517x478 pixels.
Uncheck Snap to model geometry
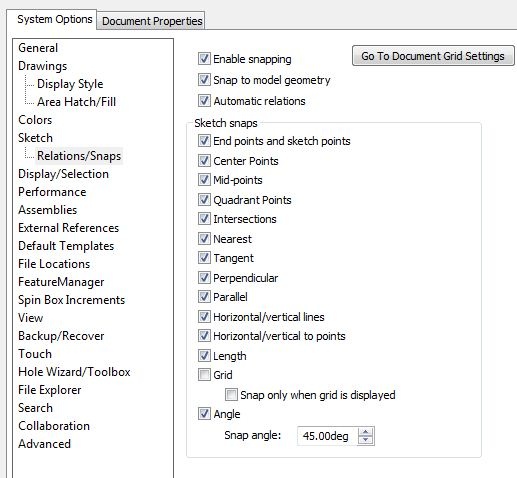pos(204,80)
